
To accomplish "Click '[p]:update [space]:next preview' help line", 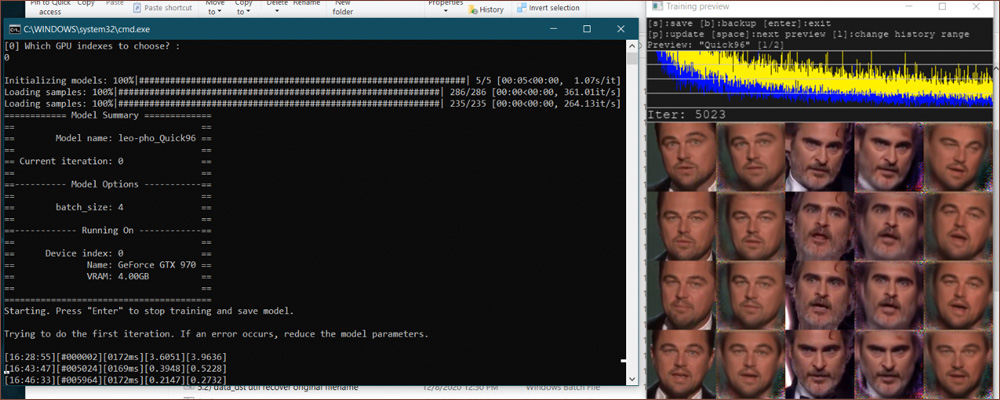I will click(808, 34).
